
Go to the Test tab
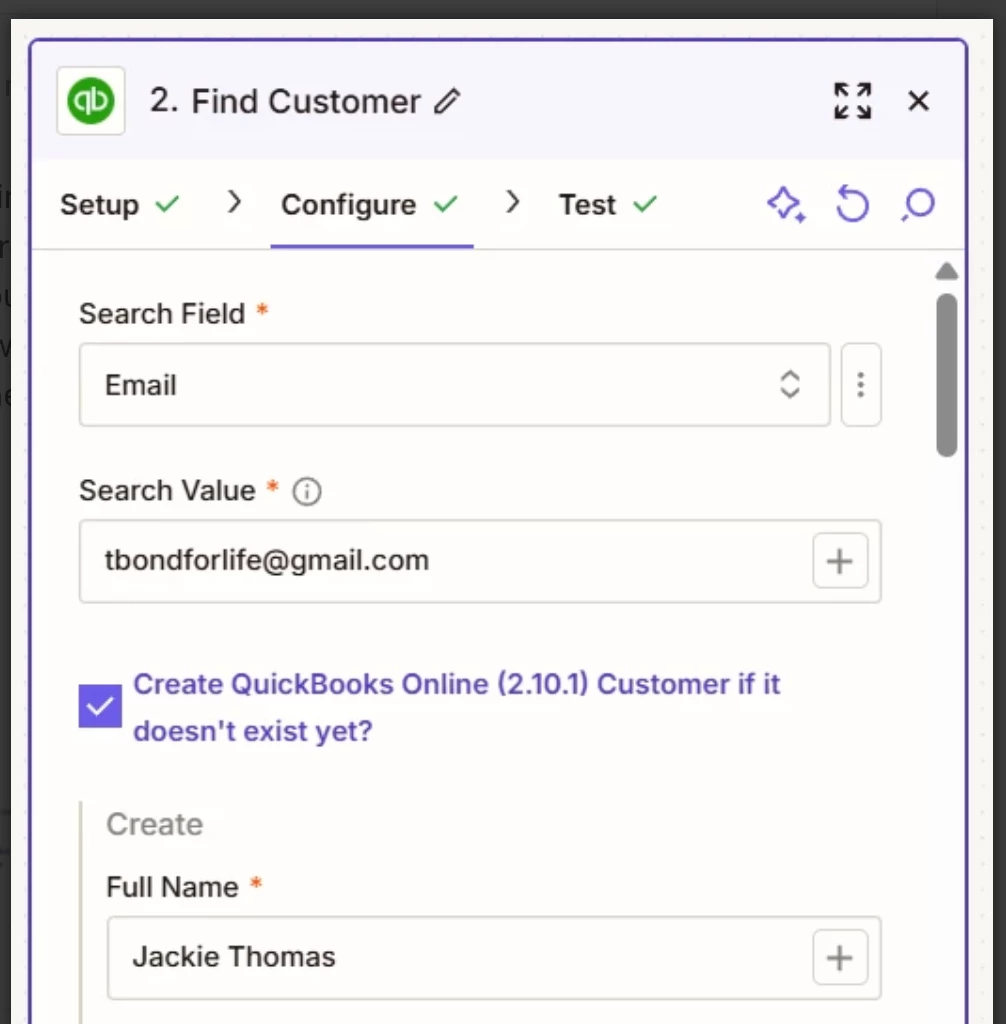point(608,204)
